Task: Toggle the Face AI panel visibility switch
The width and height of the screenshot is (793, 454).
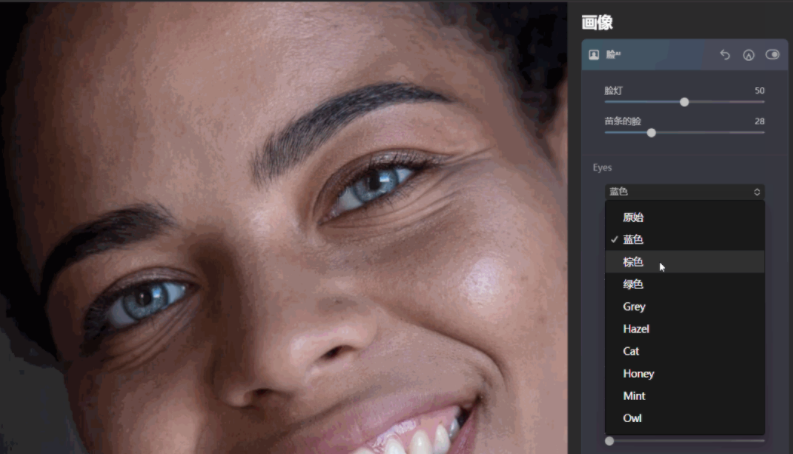Action: pyautogui.click(x=772, y=55)
